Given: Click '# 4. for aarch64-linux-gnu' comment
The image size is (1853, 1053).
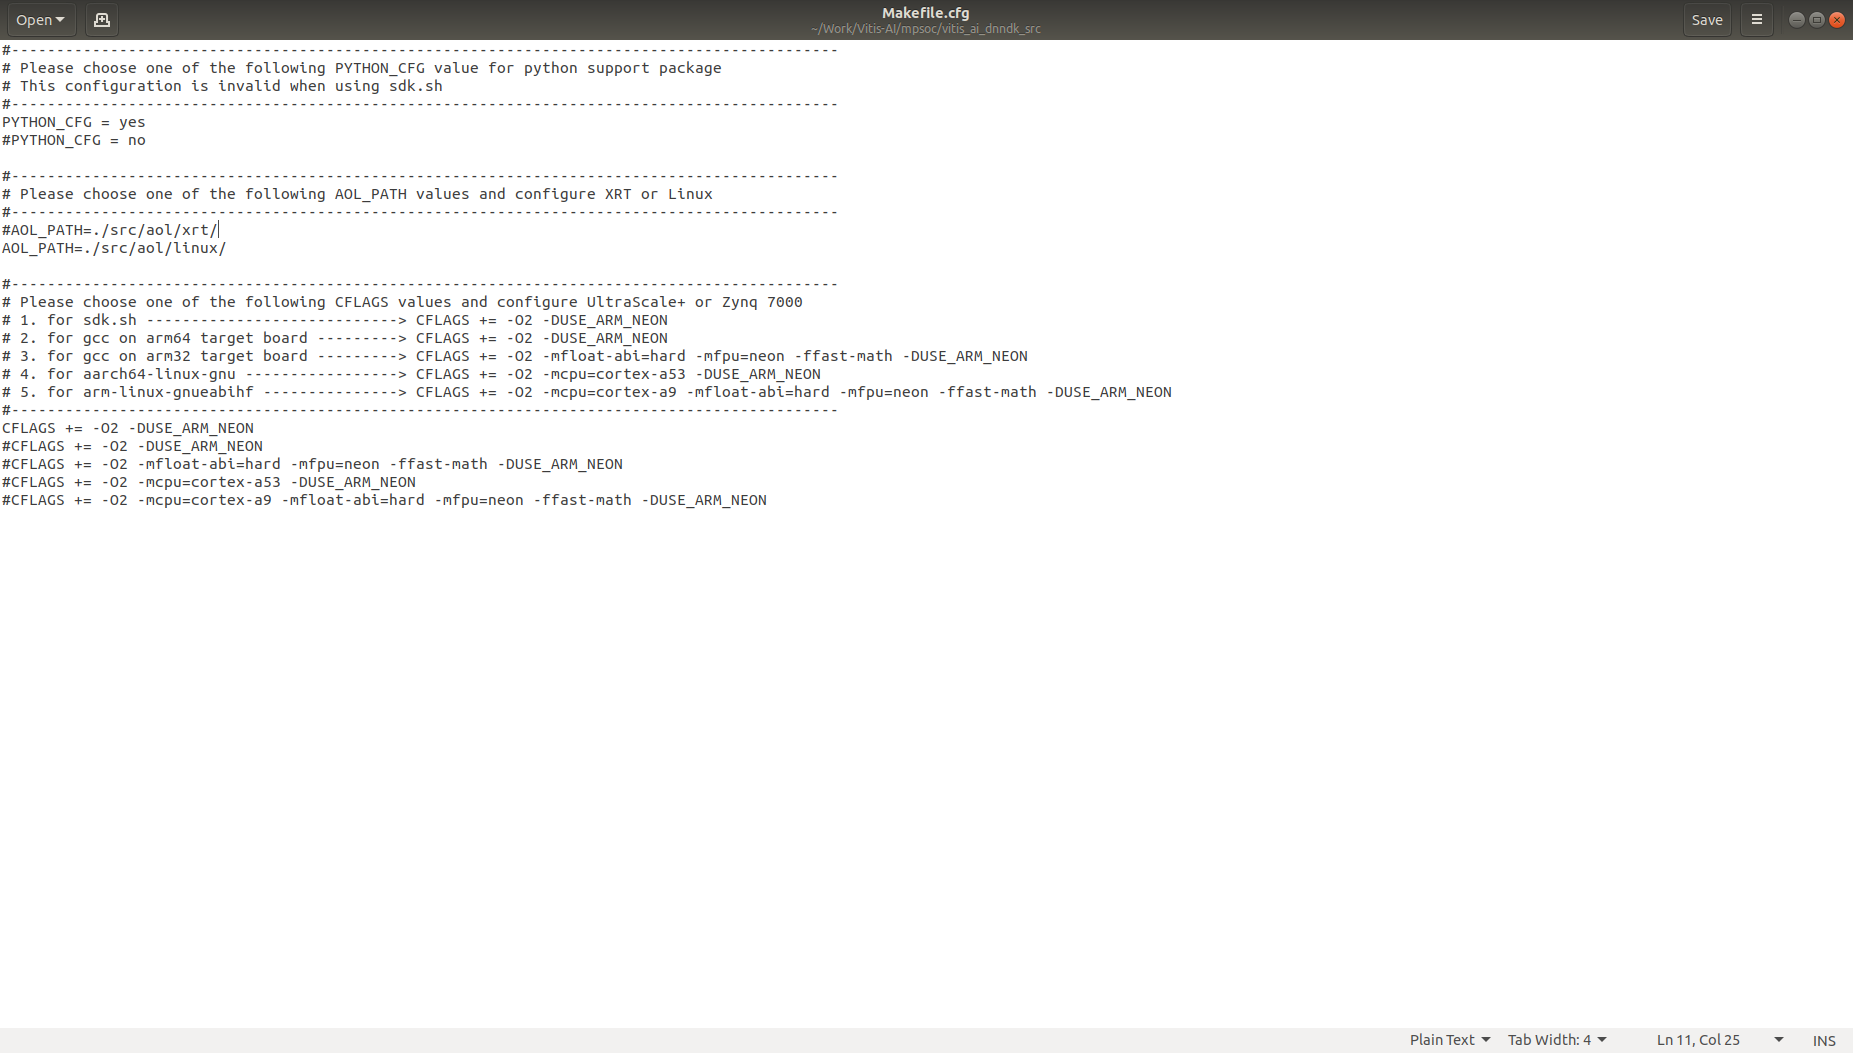Looking at the screenshot, I should (x=412, y=374).
